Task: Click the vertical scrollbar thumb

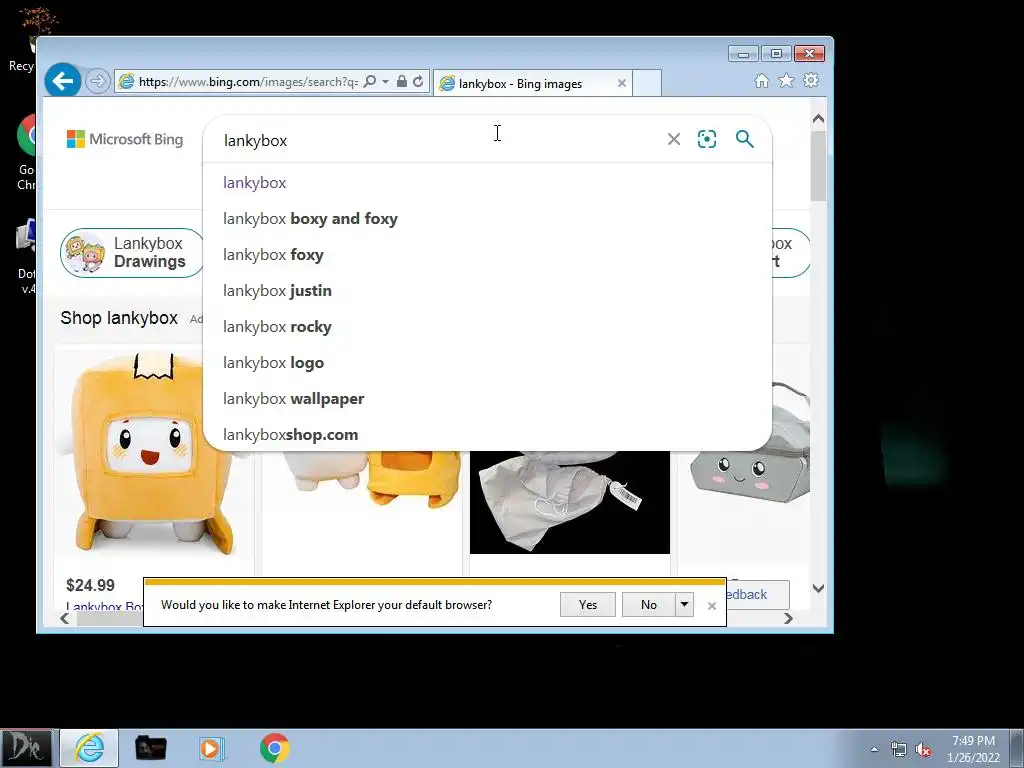Action: (x=818, y=166)
